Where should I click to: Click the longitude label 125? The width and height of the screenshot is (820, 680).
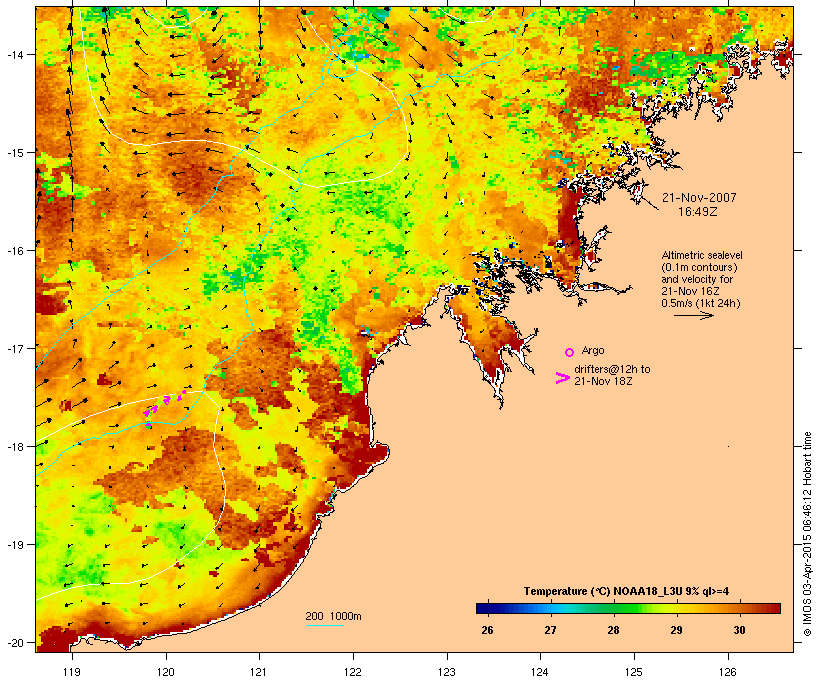pos(634,672)
